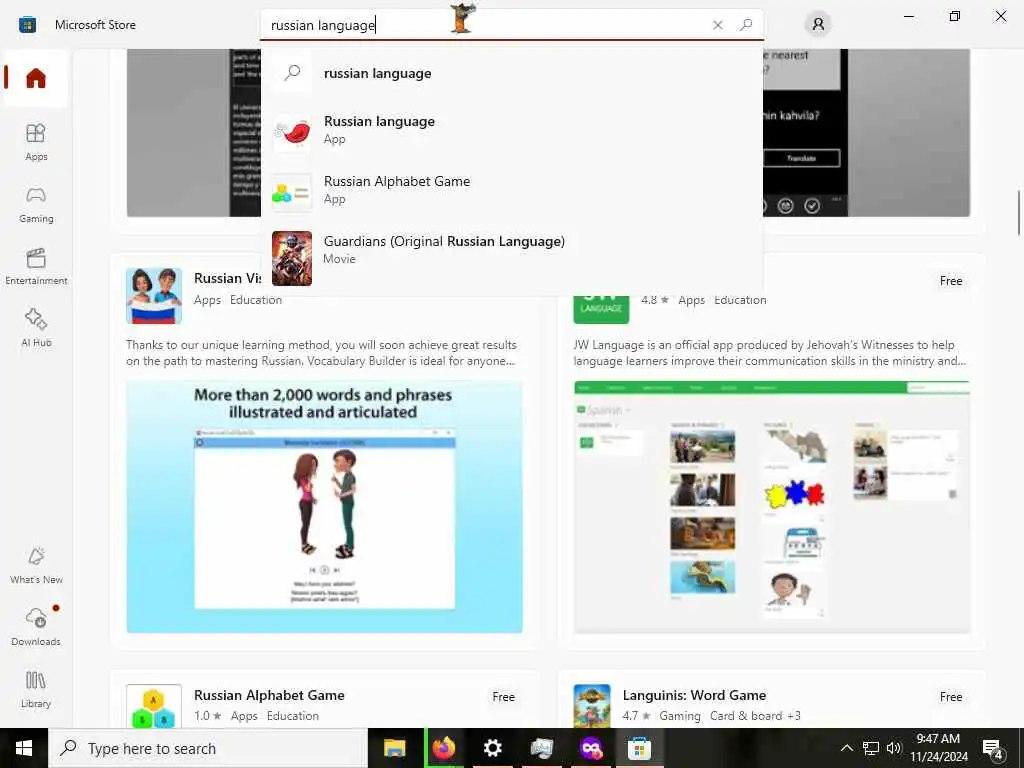Open Russian Visual vocabulary app icon
This screenshot has height=768, width=1024.
point(154,296)
